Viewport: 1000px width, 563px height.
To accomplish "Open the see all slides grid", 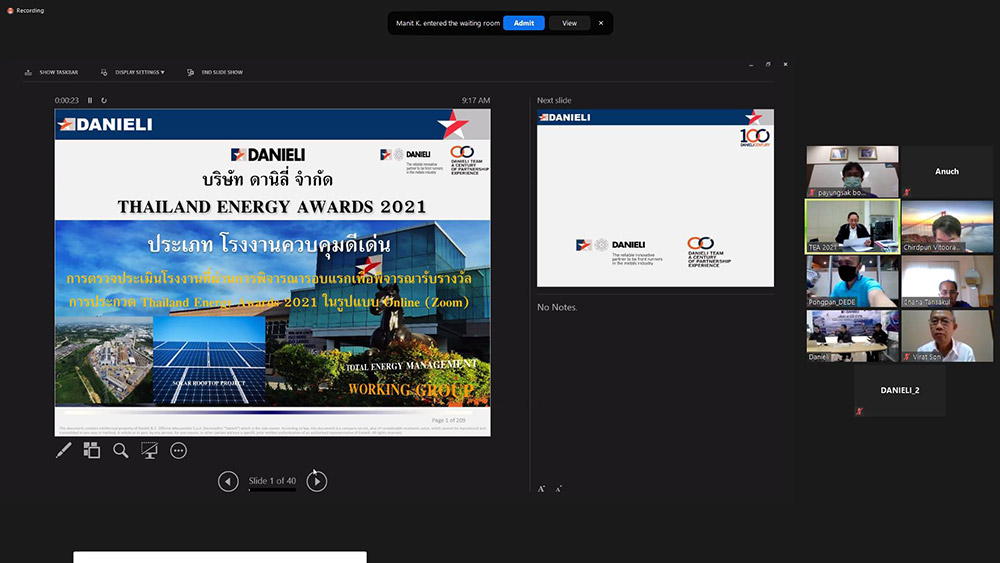I will coord(92,451).
